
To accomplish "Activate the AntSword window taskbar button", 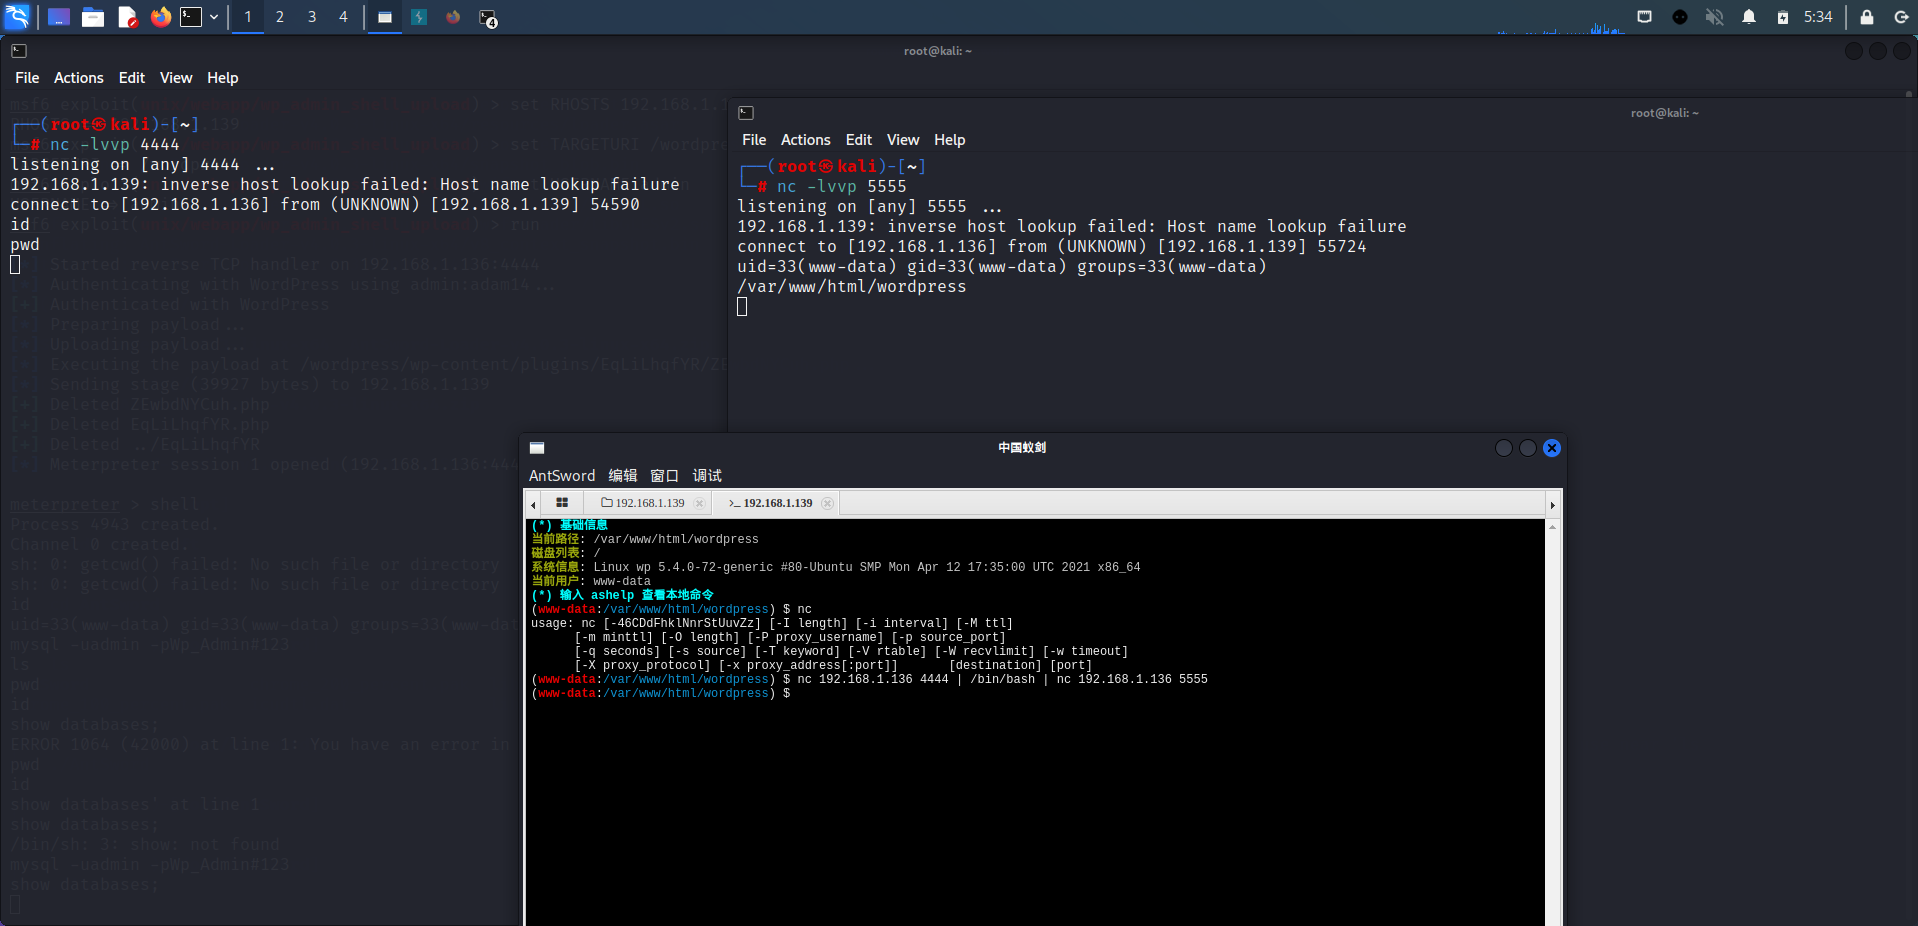I will 385,17.
